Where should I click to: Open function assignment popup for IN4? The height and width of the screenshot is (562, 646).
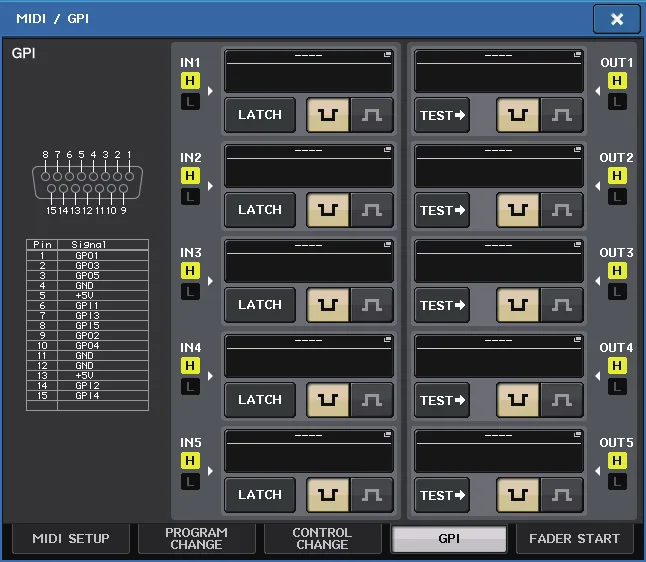(309, 356)
